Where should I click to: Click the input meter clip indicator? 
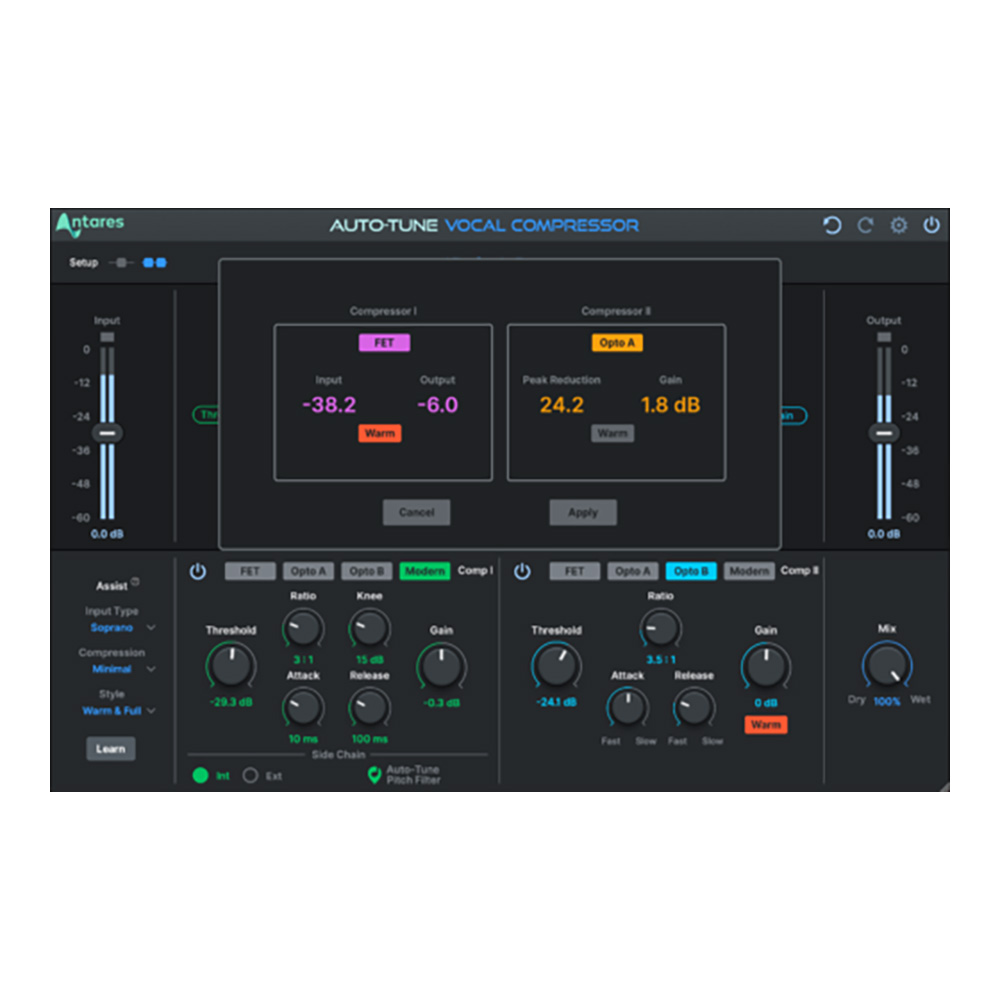(107, 337)
